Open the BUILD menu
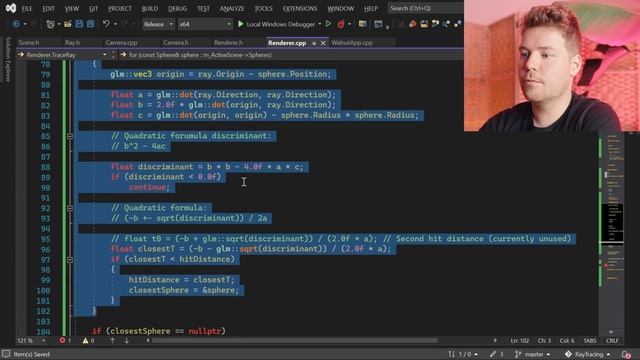Screen dimensions: 640x360 (x=150, y=9)
